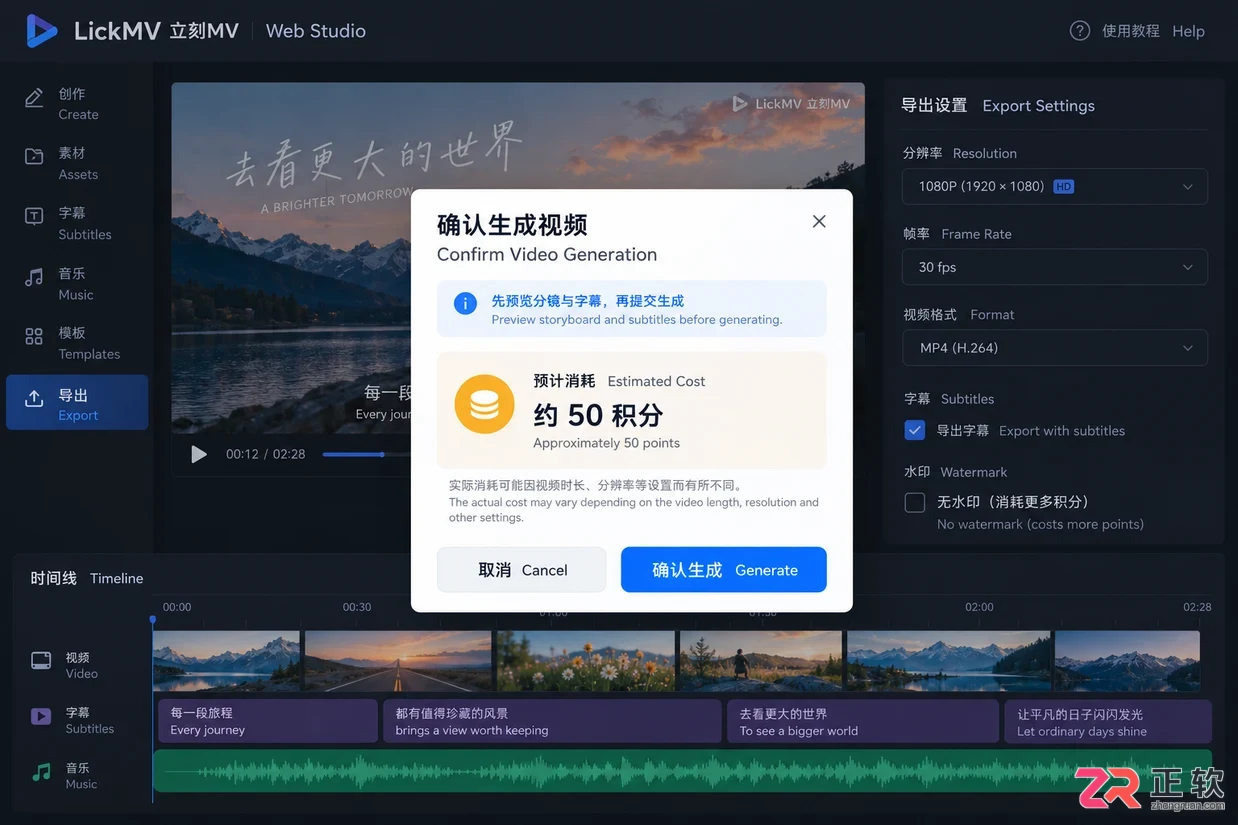The width and height of the screenshot is (1238, 825).
Task: Select the "To see a bigger world" subtitle
Action: coord(863,721)
